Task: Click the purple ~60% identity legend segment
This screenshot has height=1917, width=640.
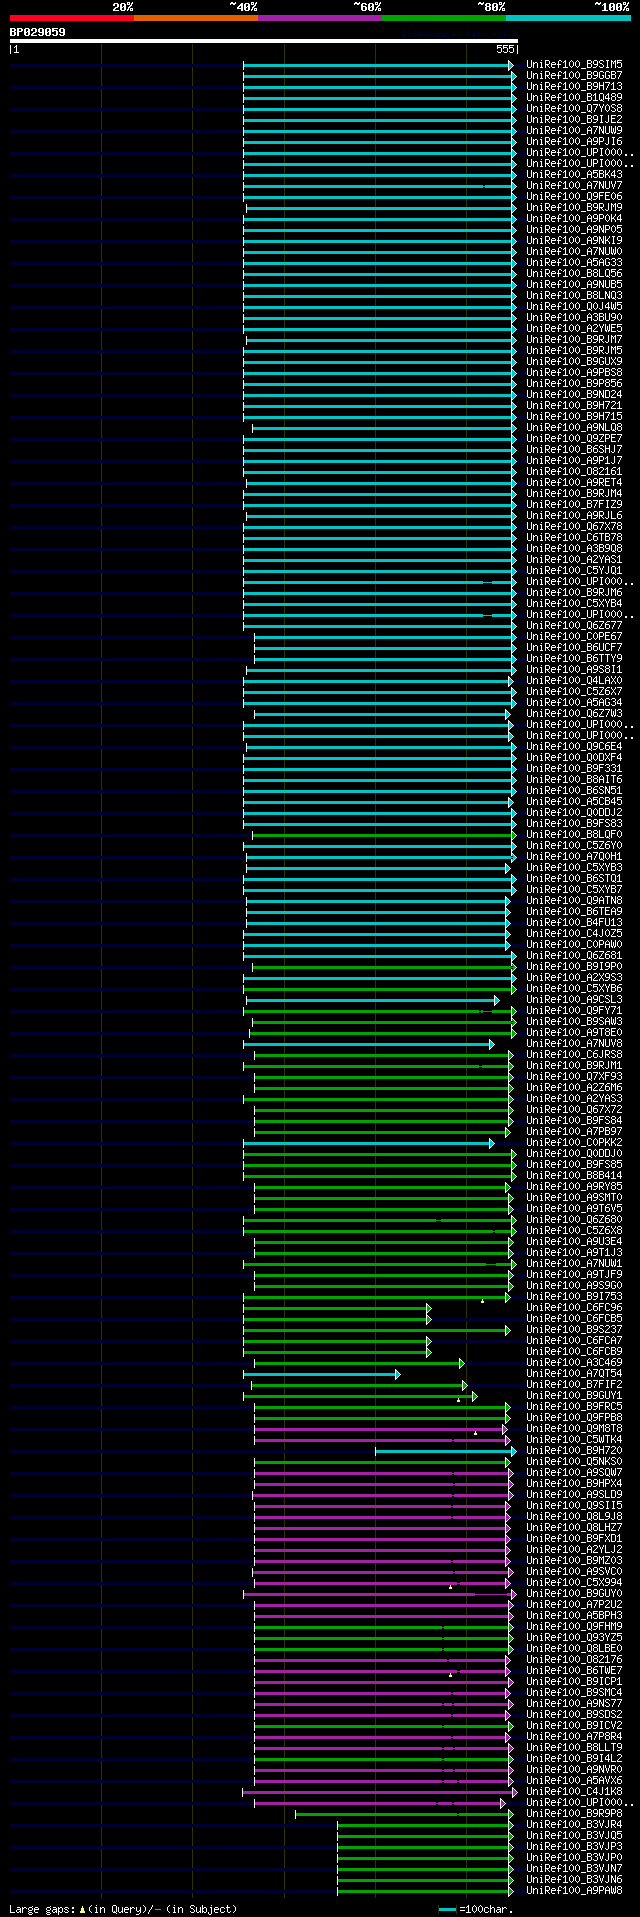Action: [x=319, y=18]
